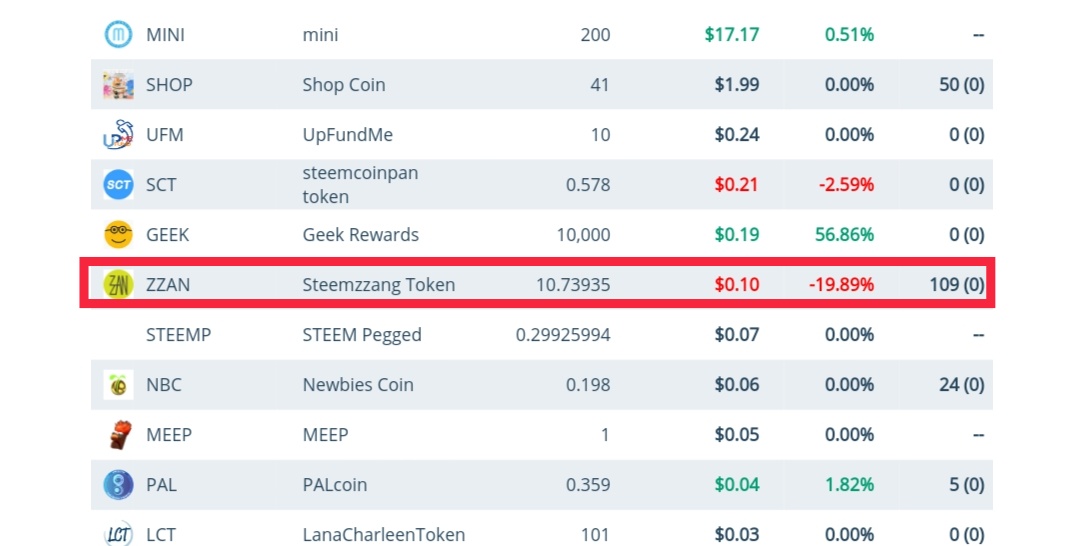Click ZZAN stake value 109 (0)

click(956, 285)
